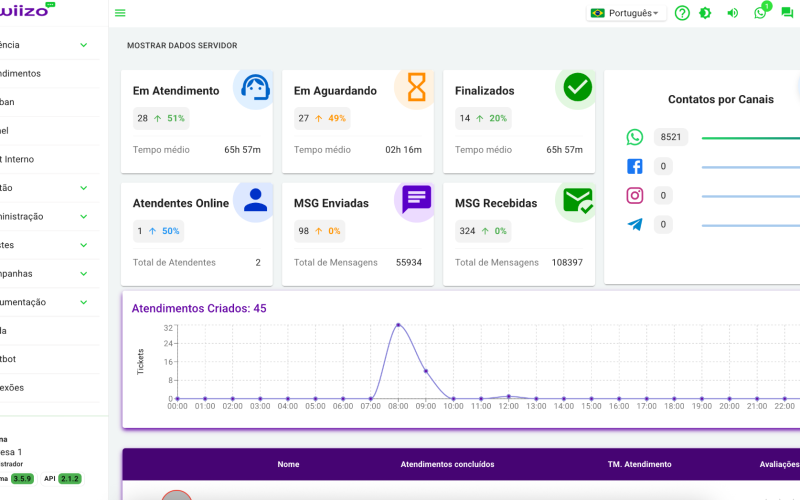Expand the Administração sidebar section

coord(40,216)
